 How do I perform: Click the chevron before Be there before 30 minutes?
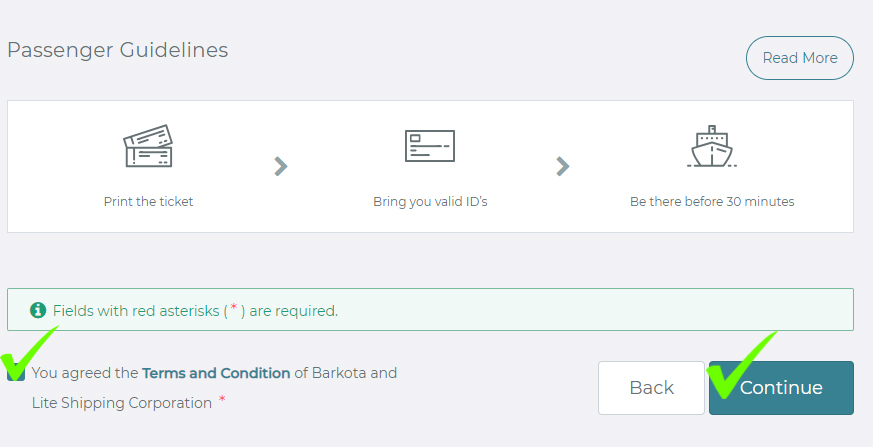[563, 166]
